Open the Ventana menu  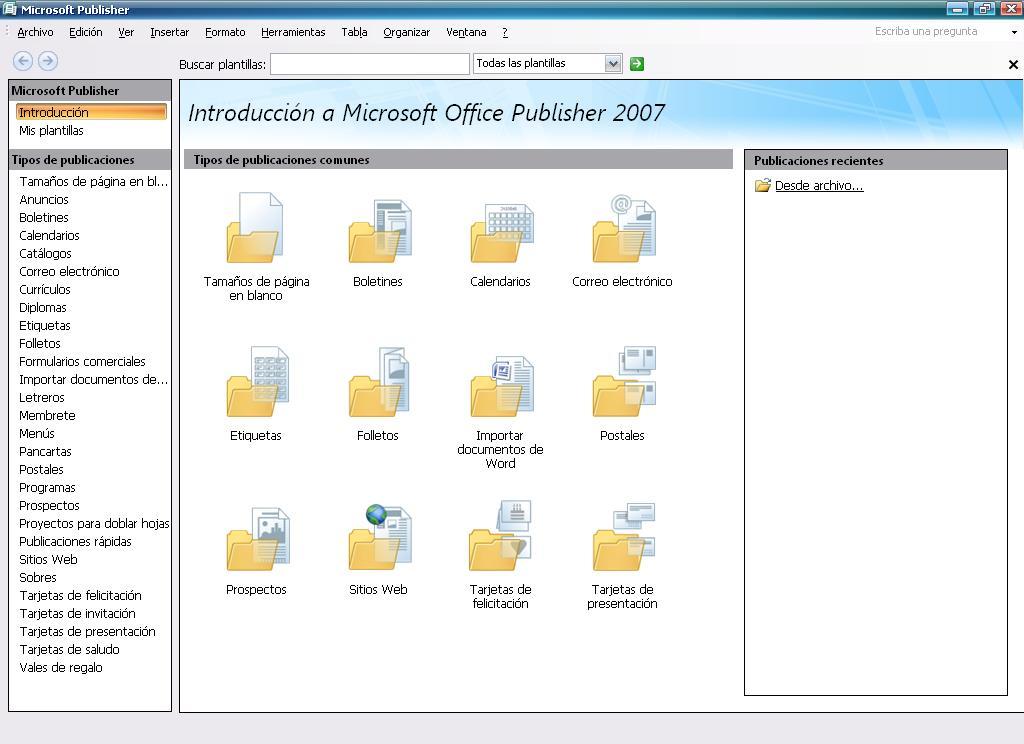(x=466, y=32)
